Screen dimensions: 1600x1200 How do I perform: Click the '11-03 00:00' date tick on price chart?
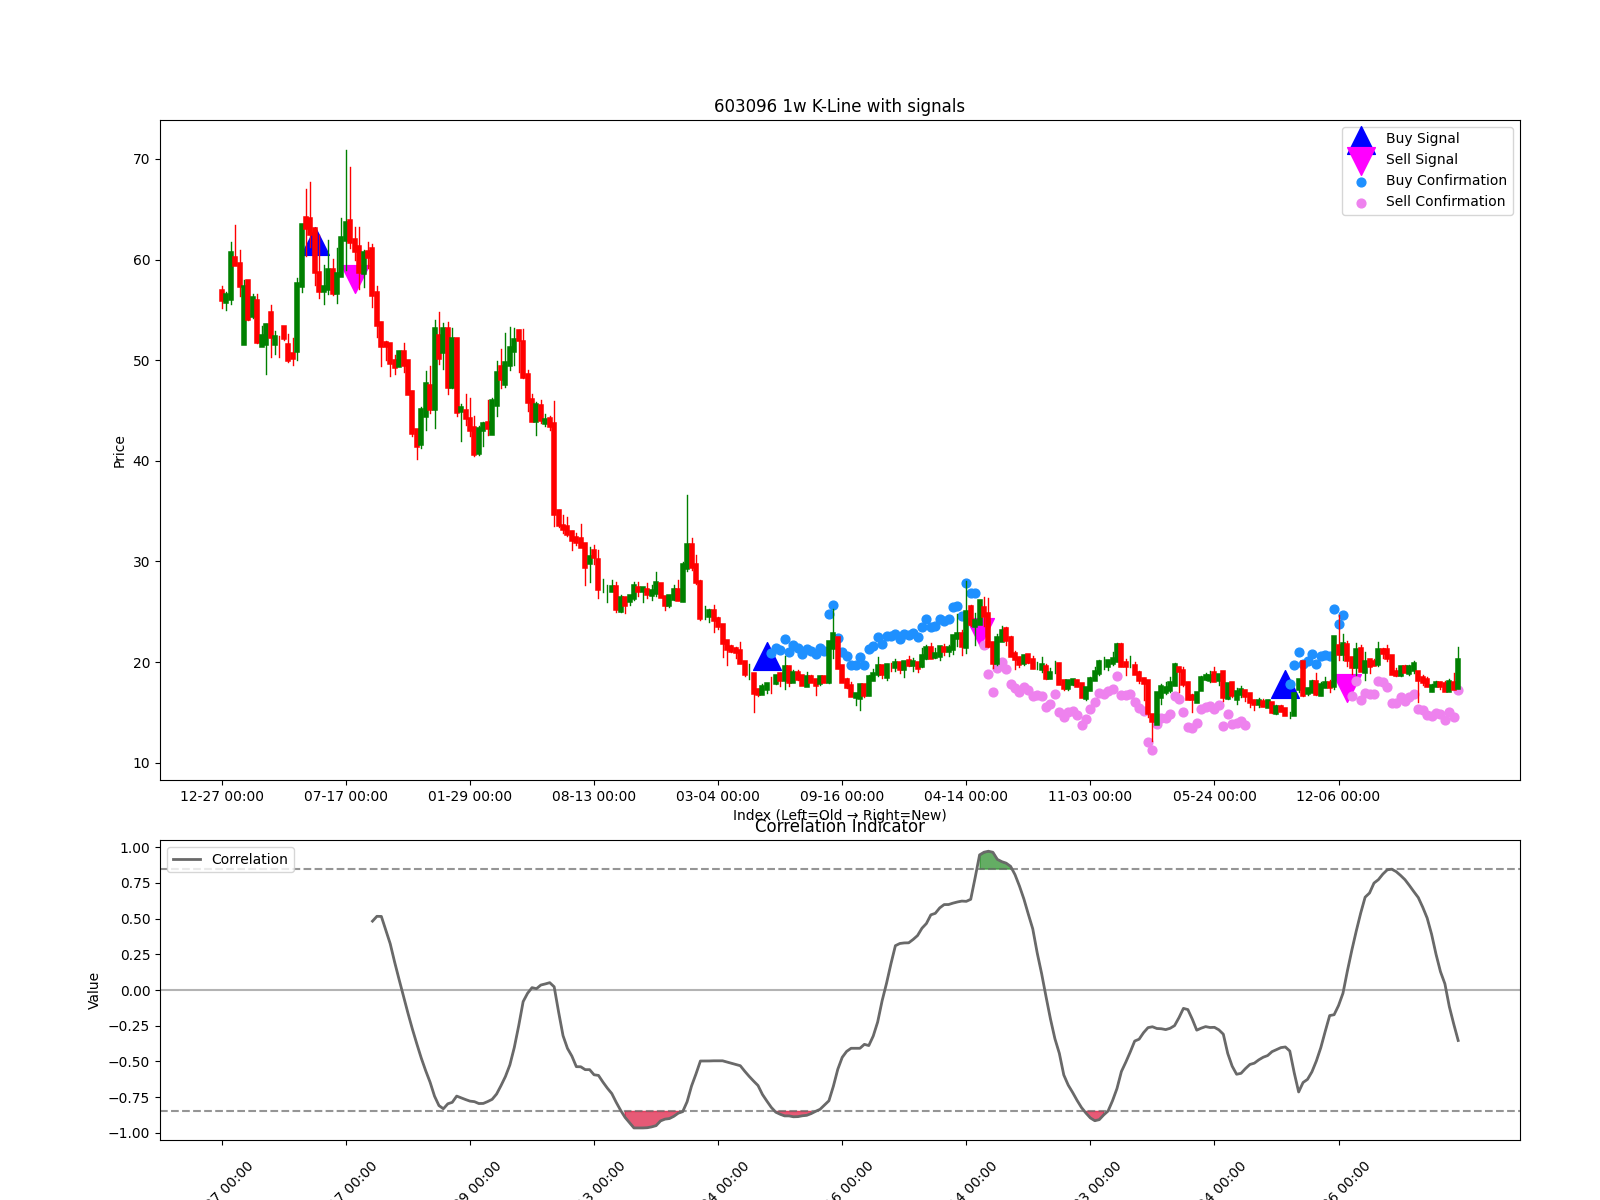click(1090, 797)
